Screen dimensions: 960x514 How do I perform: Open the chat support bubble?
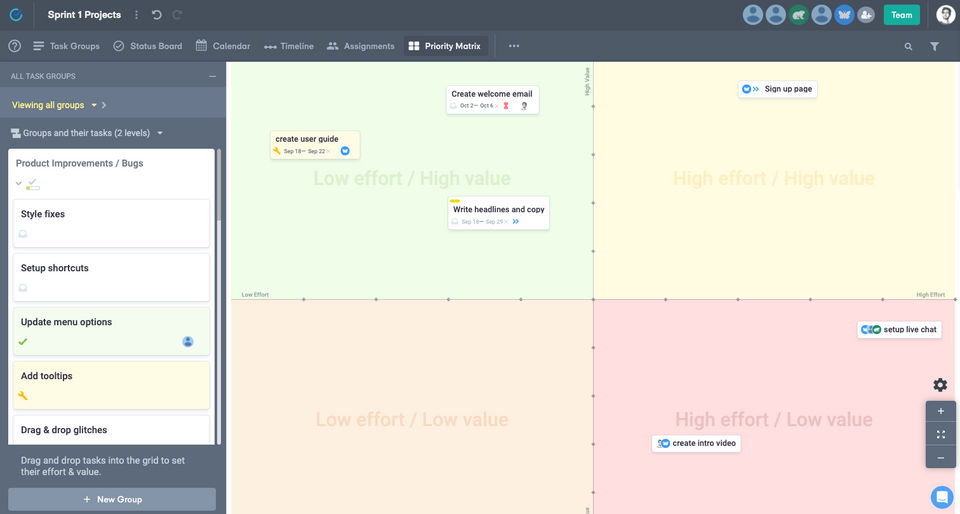click(942, 497)
